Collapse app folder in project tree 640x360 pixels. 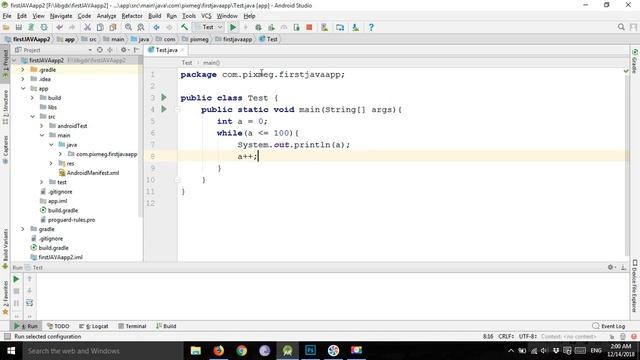tap(23, 89)
